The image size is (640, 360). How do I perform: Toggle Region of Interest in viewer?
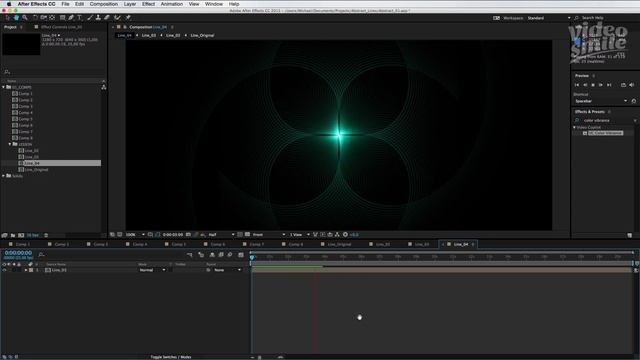240,235
